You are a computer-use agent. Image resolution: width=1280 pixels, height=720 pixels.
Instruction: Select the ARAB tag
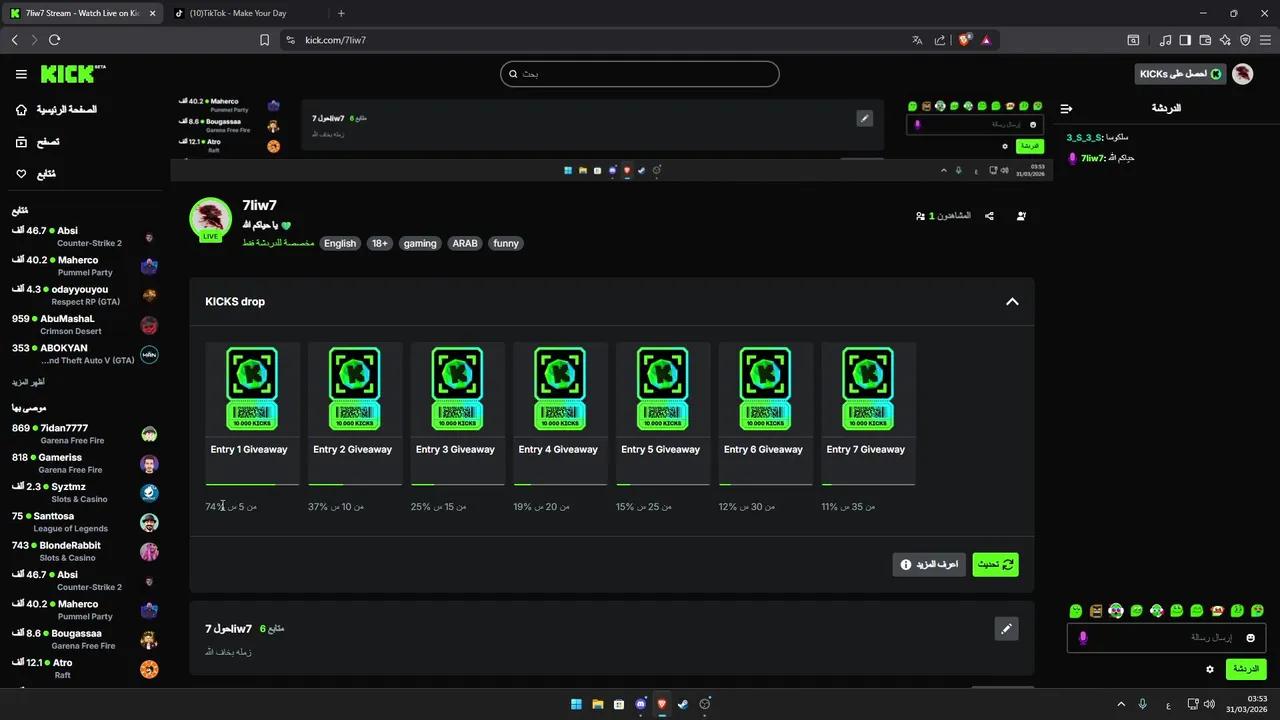click(465, 243)
